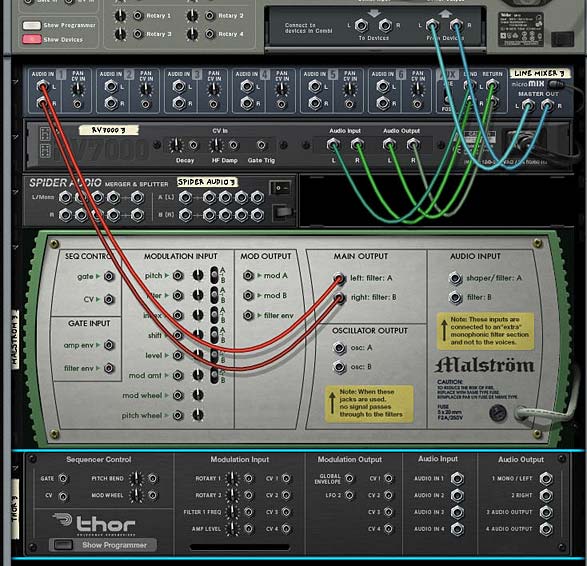The width and height of the screenshot is (587, 566).
Task: Click the Combinator Rotary 4 CV jack
Action: pos(210,34)
